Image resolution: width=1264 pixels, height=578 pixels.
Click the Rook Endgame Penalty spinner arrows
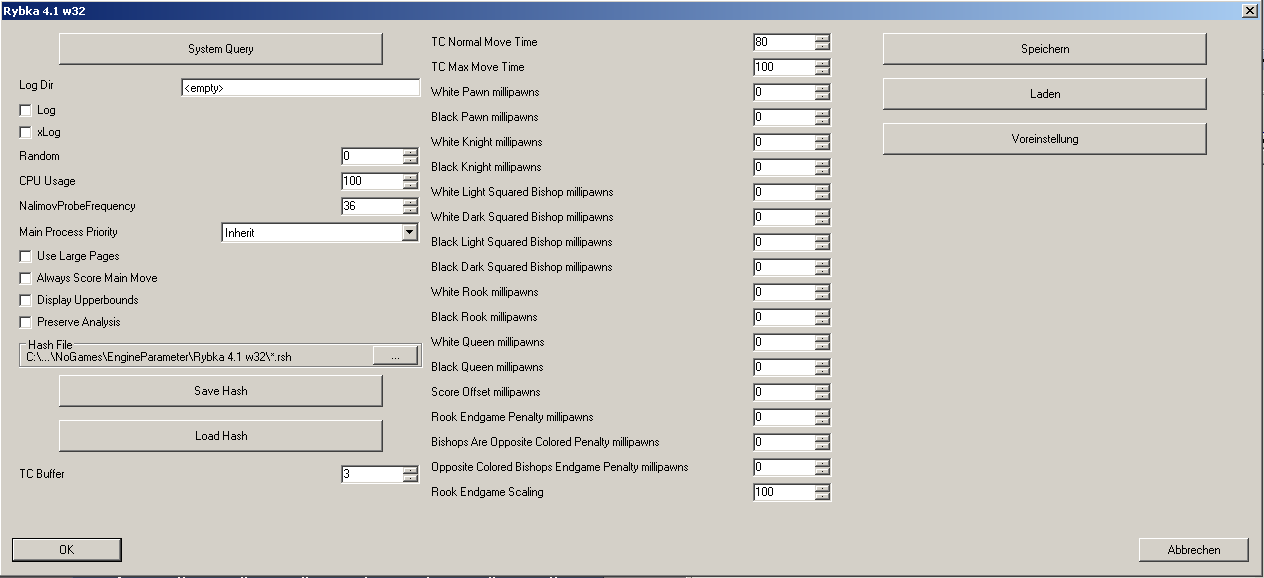point(823,417)
